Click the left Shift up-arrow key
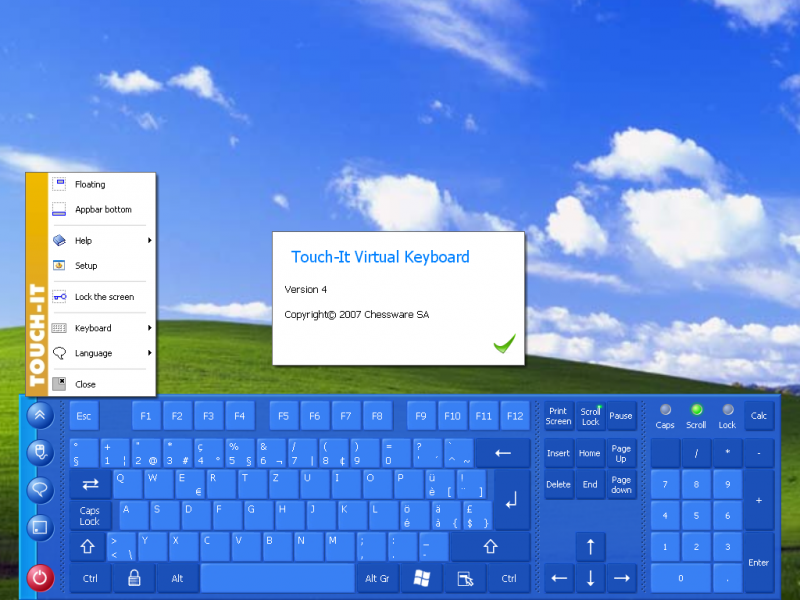 87,546
